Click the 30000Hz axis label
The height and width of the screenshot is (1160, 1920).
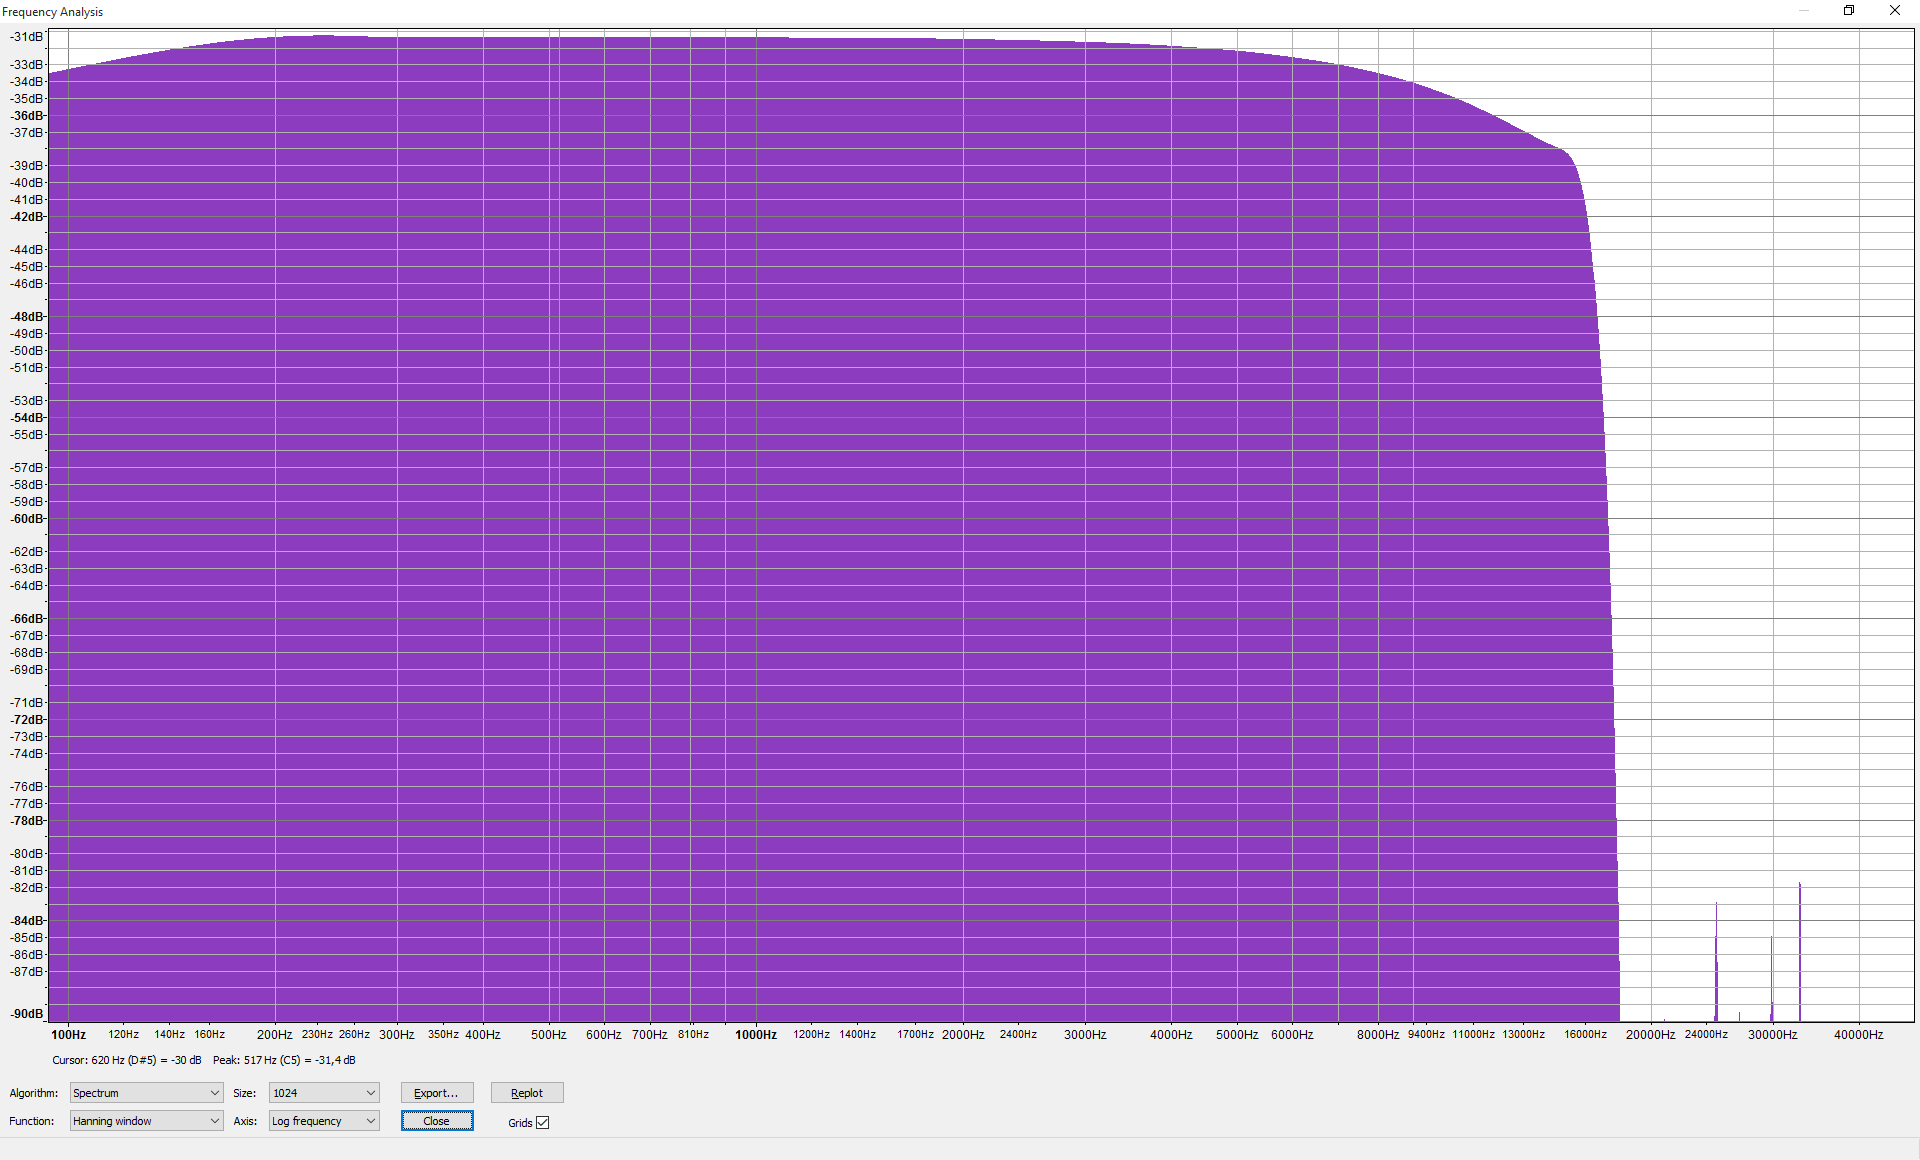coord(1772,1035)
